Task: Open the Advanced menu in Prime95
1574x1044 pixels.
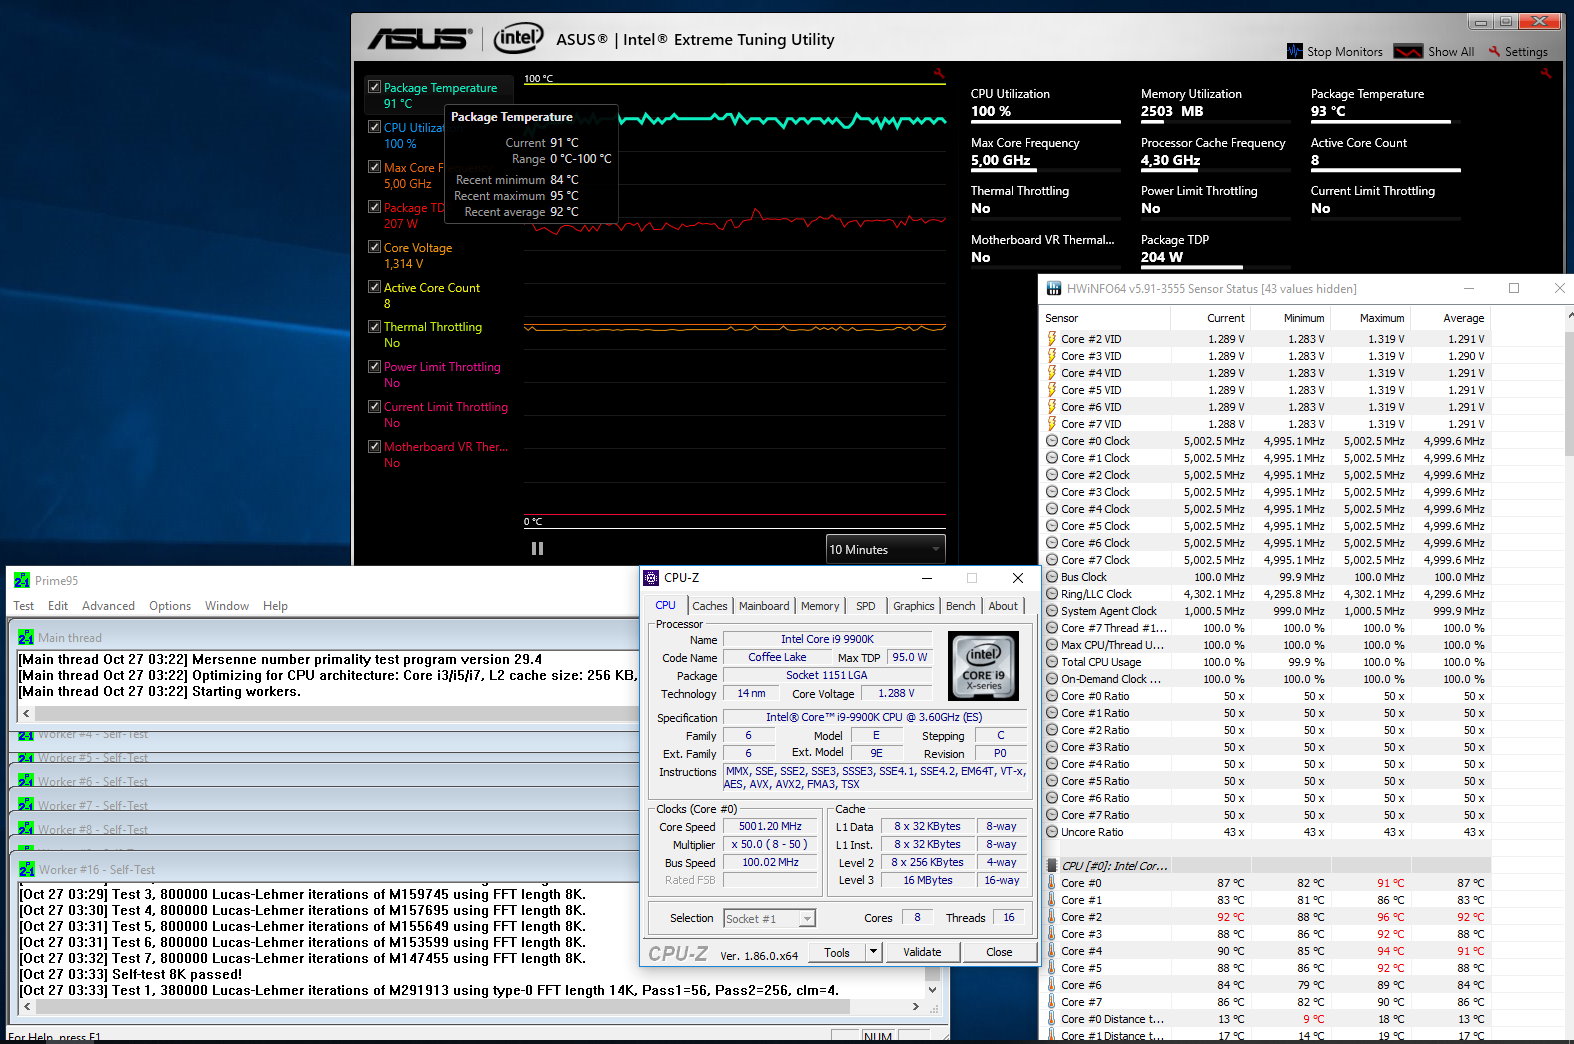Action: coord(108,606)
